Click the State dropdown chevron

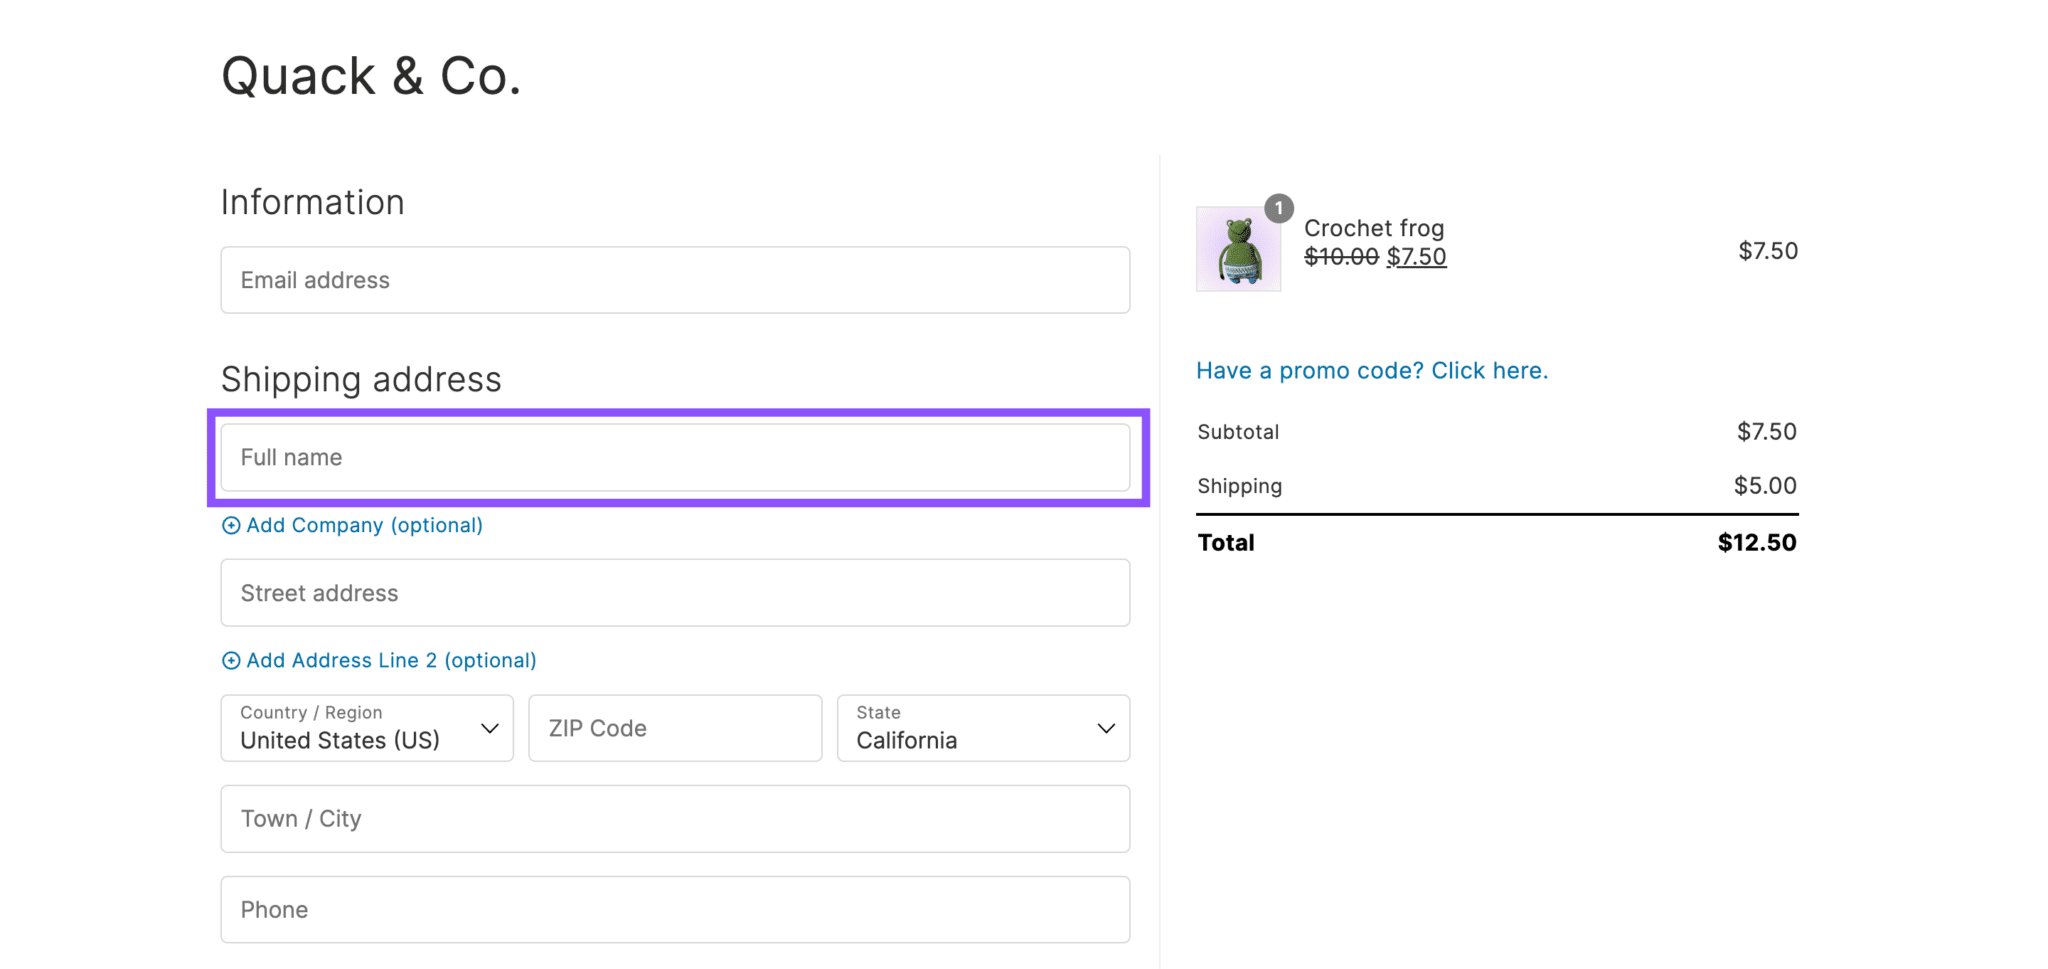coord(1105,728)
